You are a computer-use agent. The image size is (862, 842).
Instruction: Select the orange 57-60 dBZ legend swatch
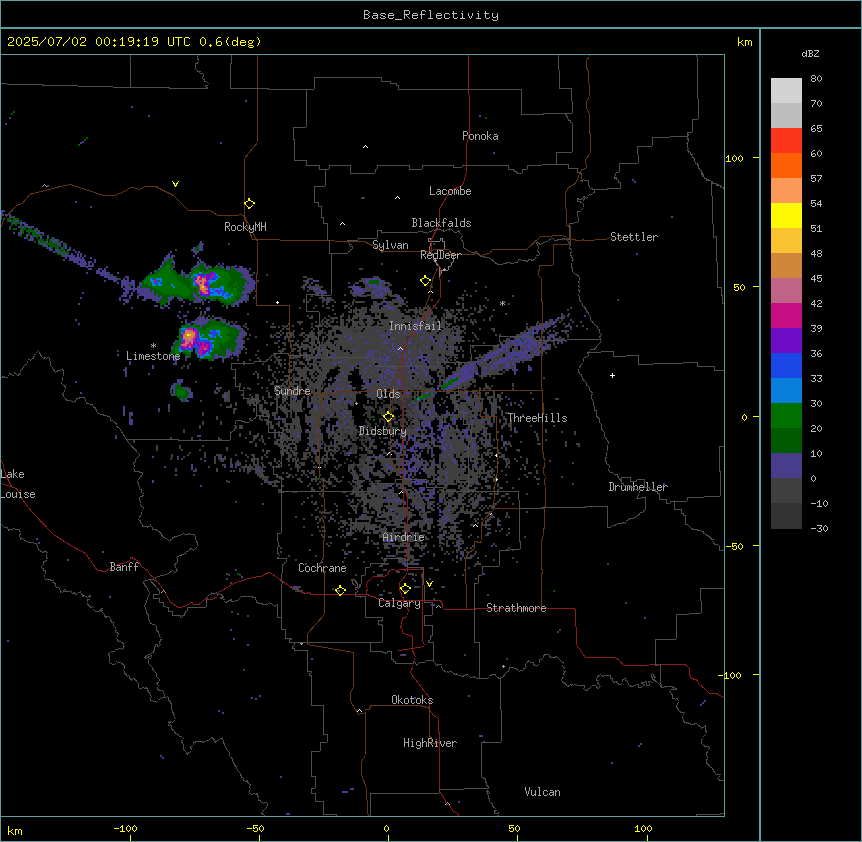coord(786,165)
